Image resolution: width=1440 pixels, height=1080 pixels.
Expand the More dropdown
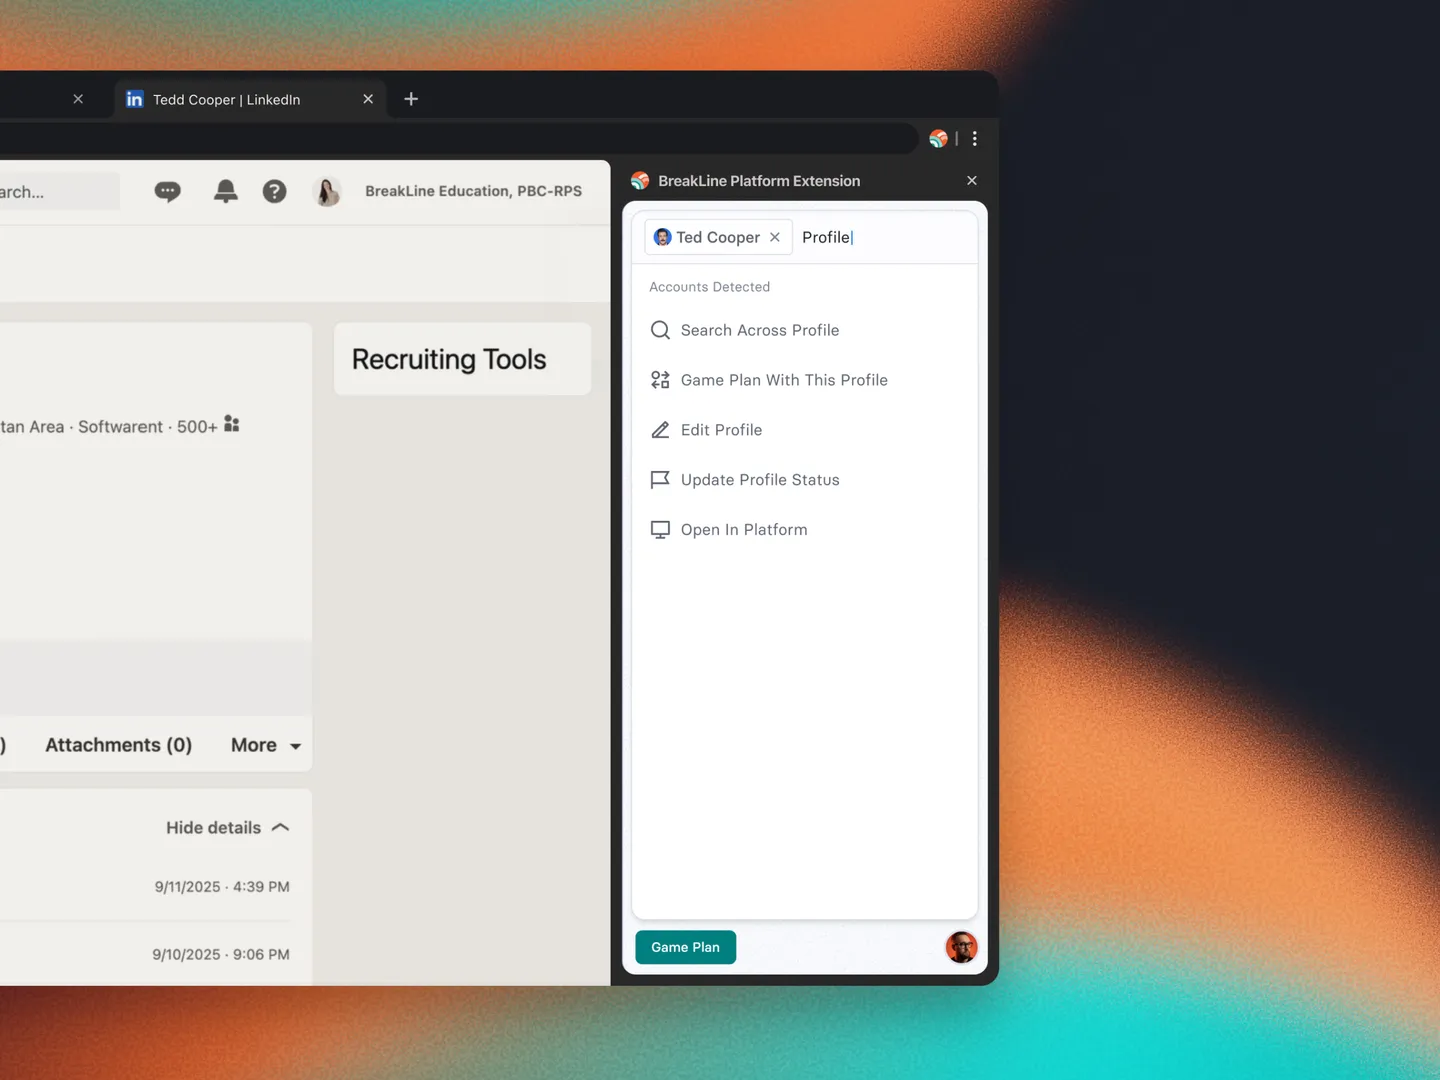pyautogui.click(x=266, y=745)
